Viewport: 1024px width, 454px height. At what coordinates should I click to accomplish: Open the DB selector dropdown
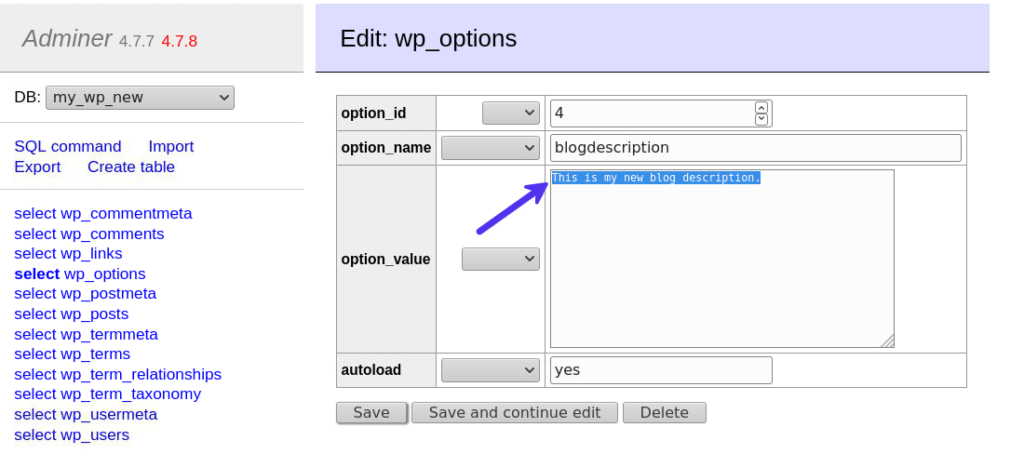(x=140, y=98)
